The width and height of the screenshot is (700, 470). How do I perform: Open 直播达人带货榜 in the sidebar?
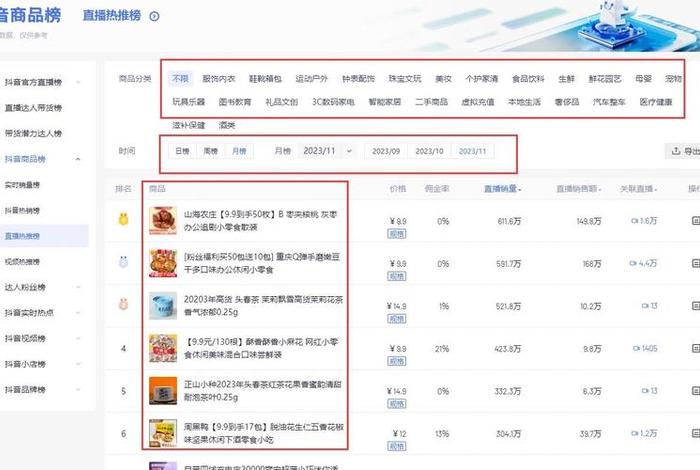33,108
